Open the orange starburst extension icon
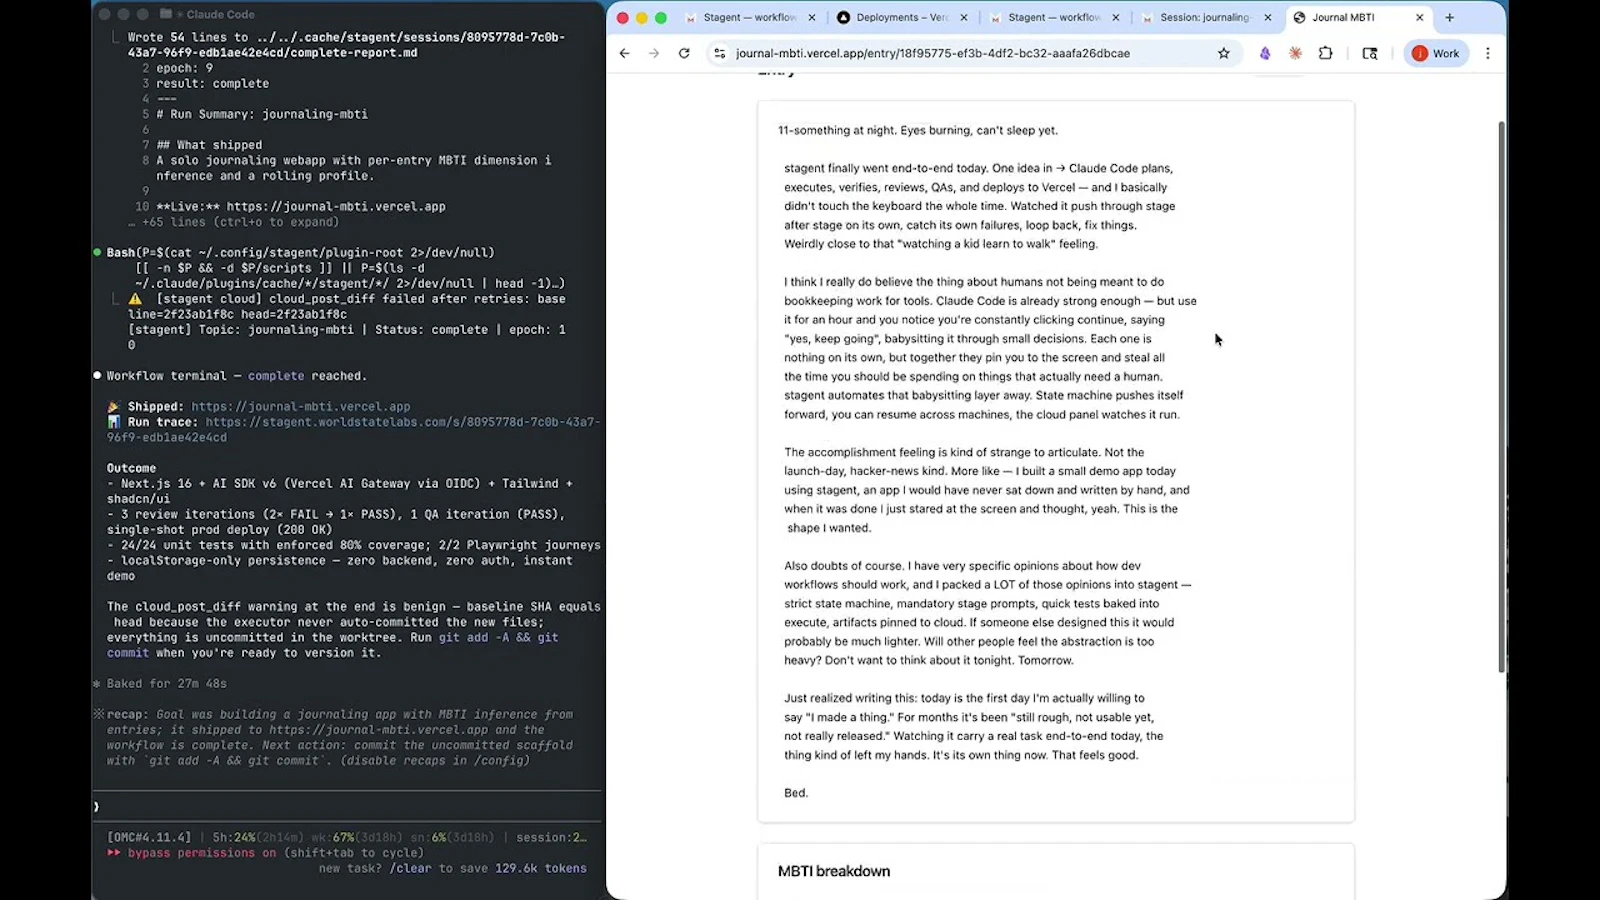 coord(1295,53)
